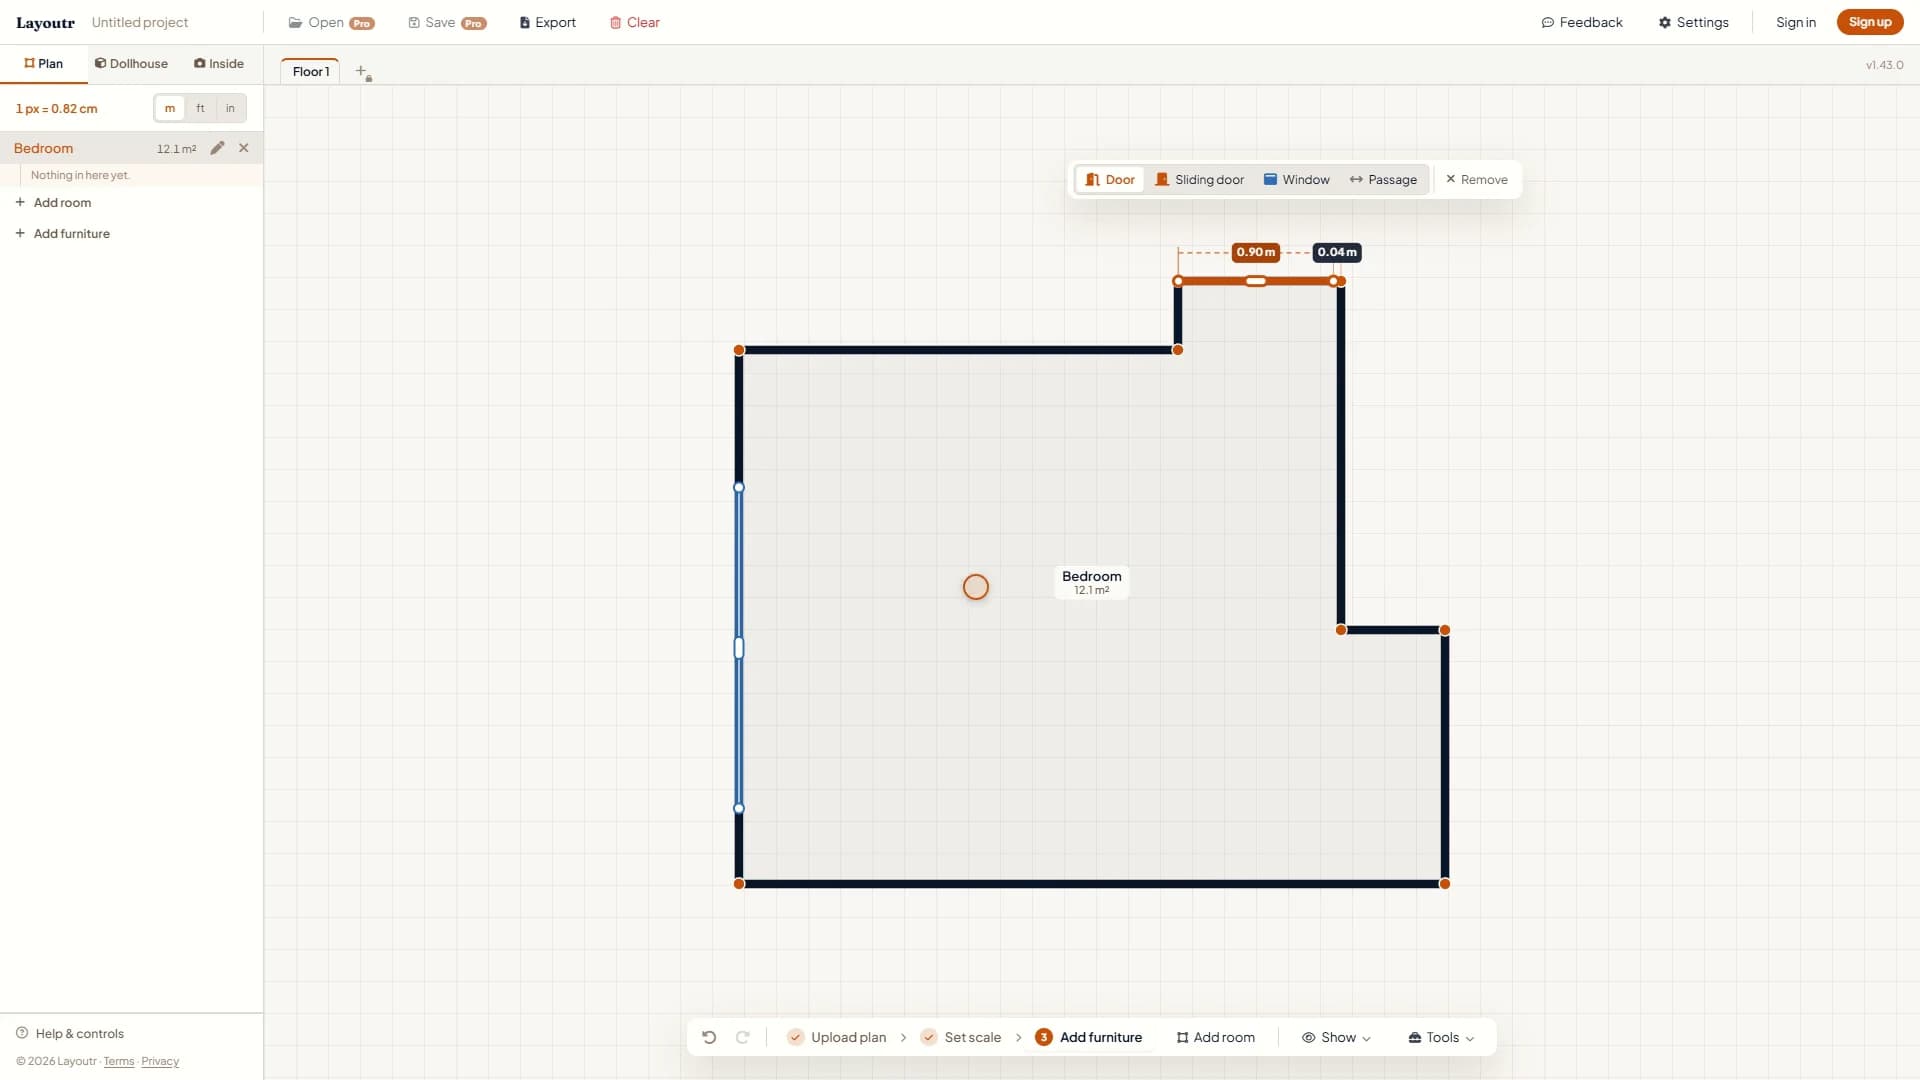Open the Privacy link
Screen dimensions: 1920x1080
pyautogui.click(x=160, y=1061)
